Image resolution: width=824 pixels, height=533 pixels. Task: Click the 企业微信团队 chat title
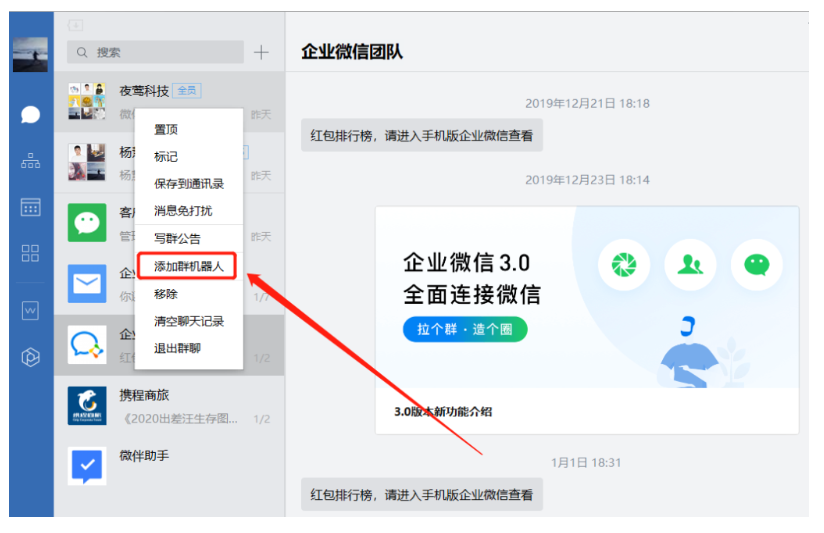click(x=352, y=52)
